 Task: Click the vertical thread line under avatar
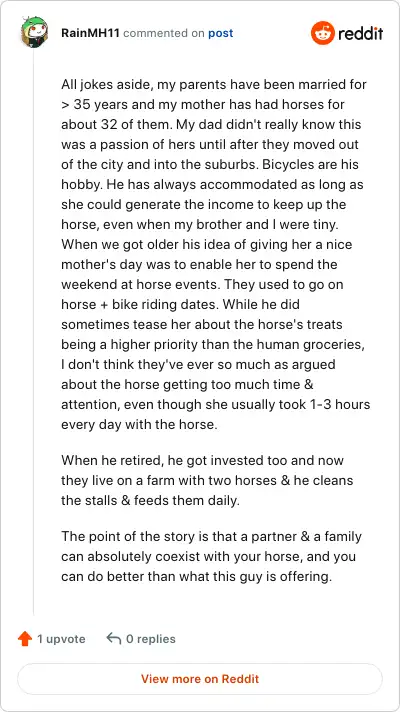(x=34, y=331)
